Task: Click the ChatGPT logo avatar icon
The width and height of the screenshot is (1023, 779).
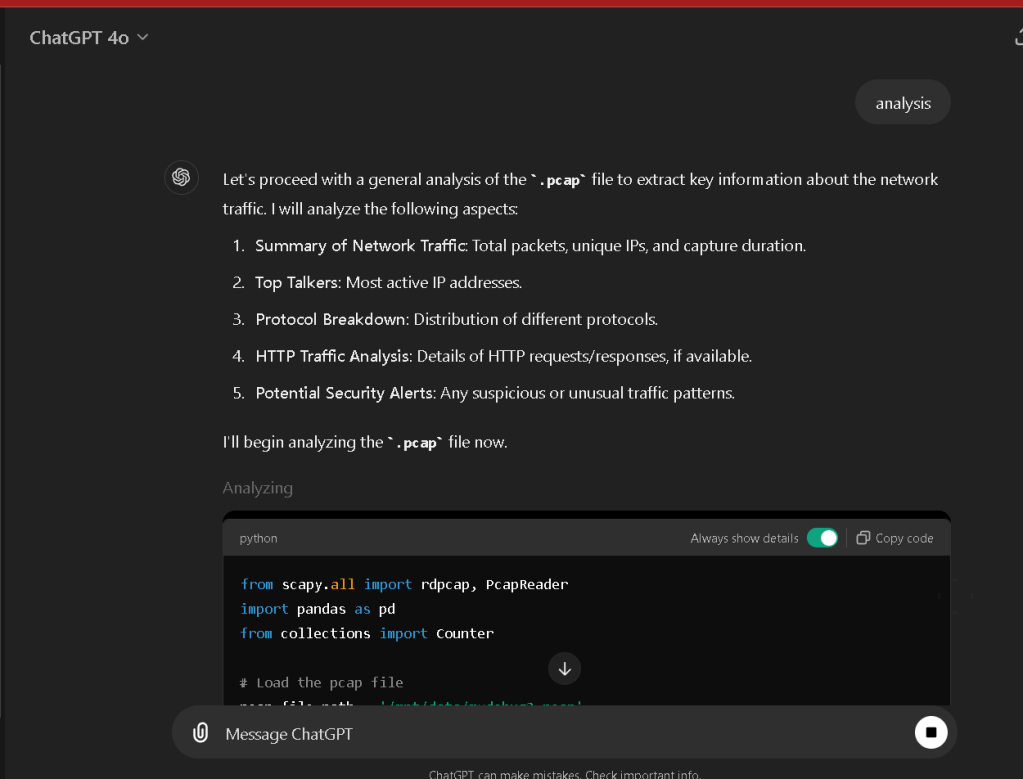Action: [x=181, y=177]
